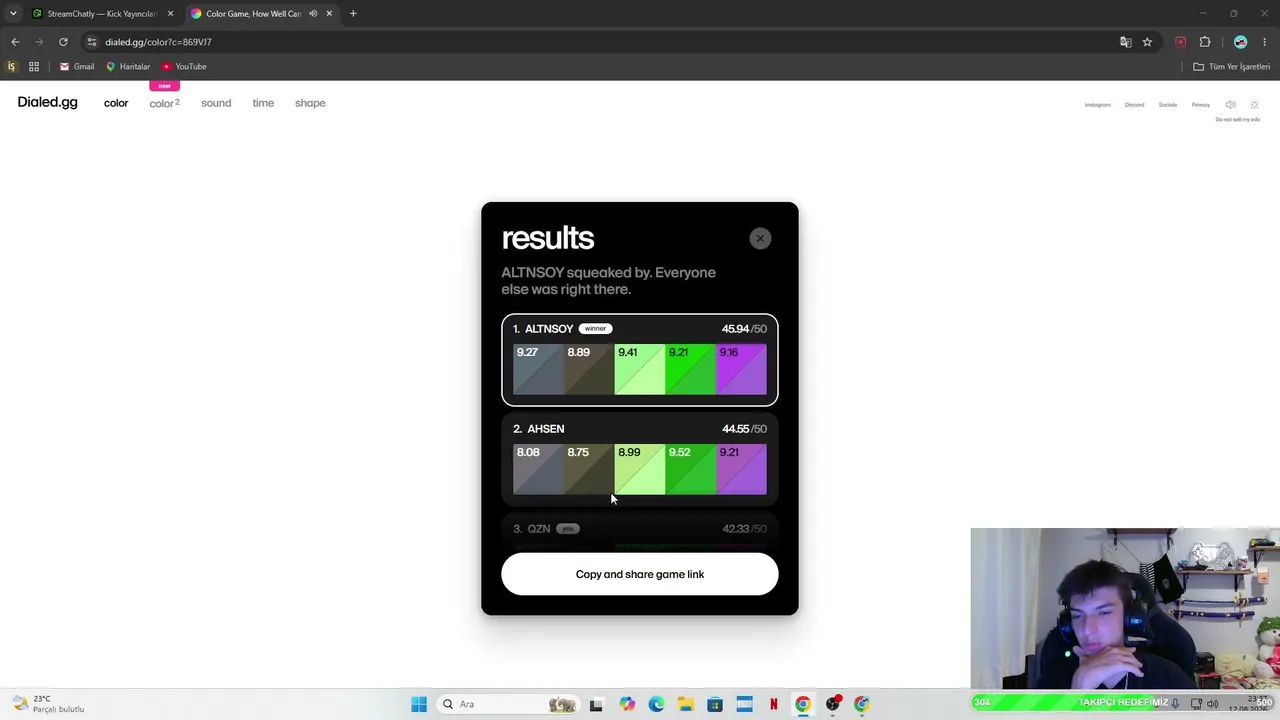Open File Explorer from the taskbar
Screen dimensions: 1280x720
pos(686,704)
